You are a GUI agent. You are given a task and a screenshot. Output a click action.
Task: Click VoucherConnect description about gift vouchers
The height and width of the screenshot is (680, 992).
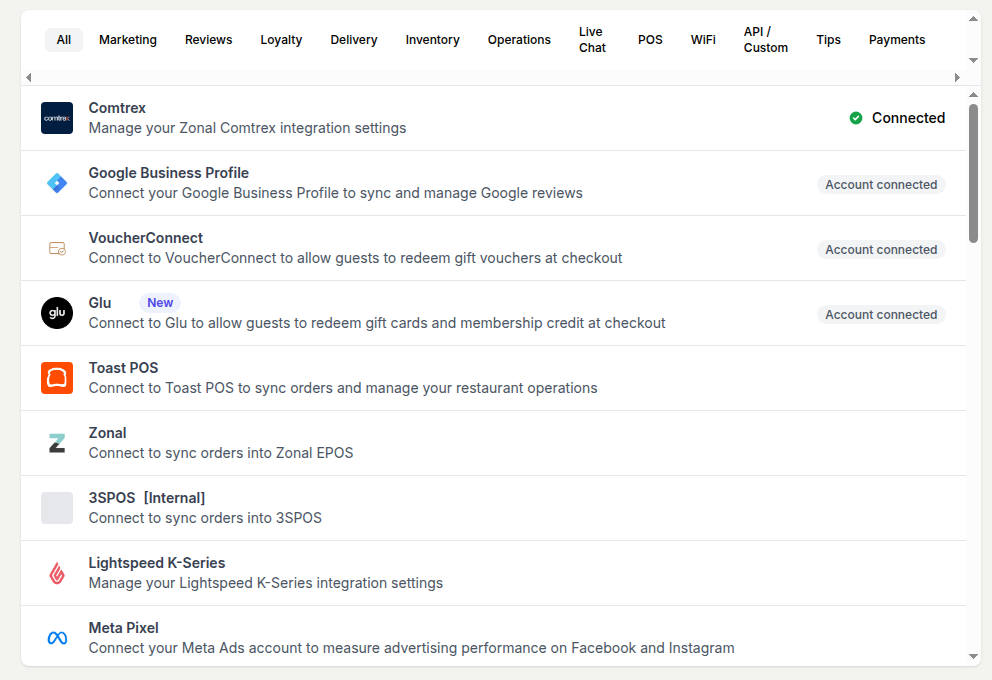[x=356, y=259]
